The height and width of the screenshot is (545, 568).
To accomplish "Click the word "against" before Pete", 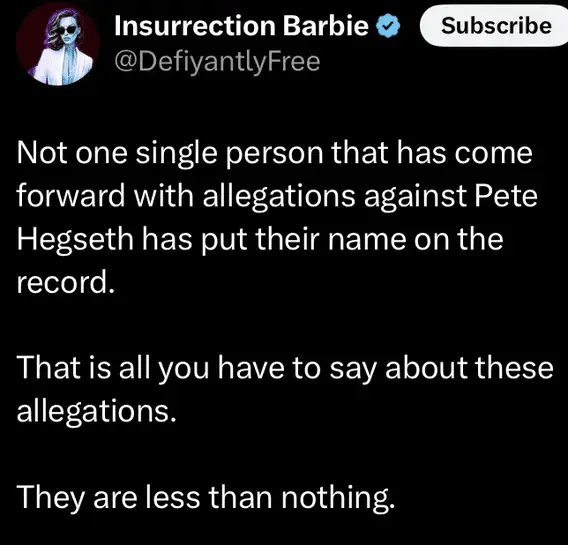I will pos(414,198).
